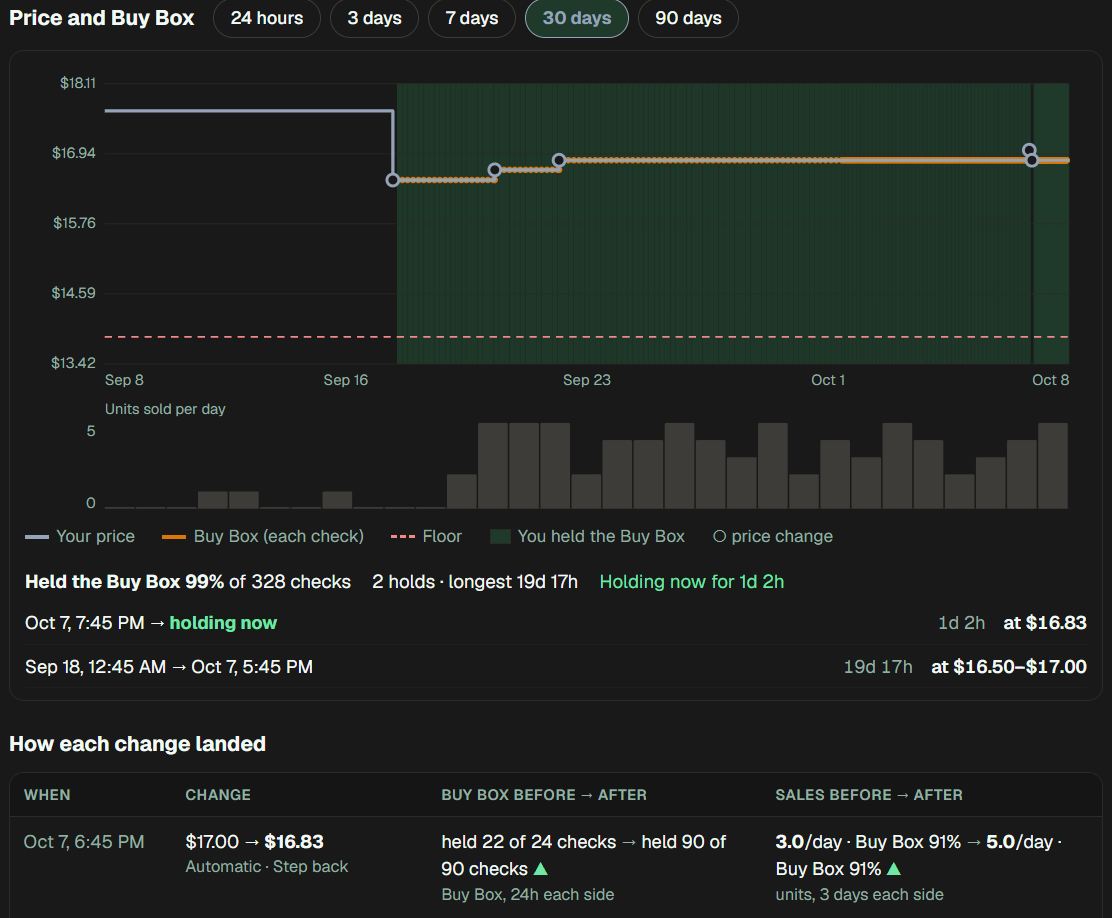Click the lower price change marker near Oct 8
The image size is (1112, 918).
pos(1032,161)
